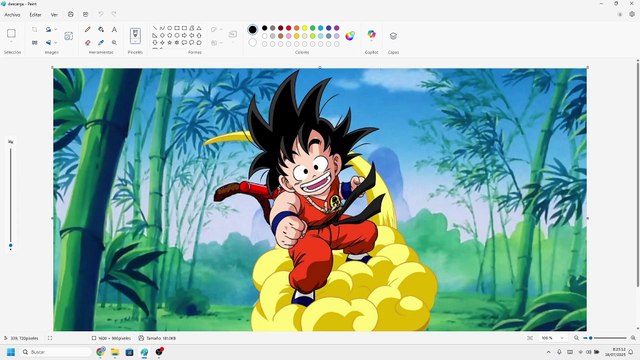Image resolution: width=640 pixels, height=360 pixels.
Task: Pick the Oval shape
Action: tap(169, 28)
